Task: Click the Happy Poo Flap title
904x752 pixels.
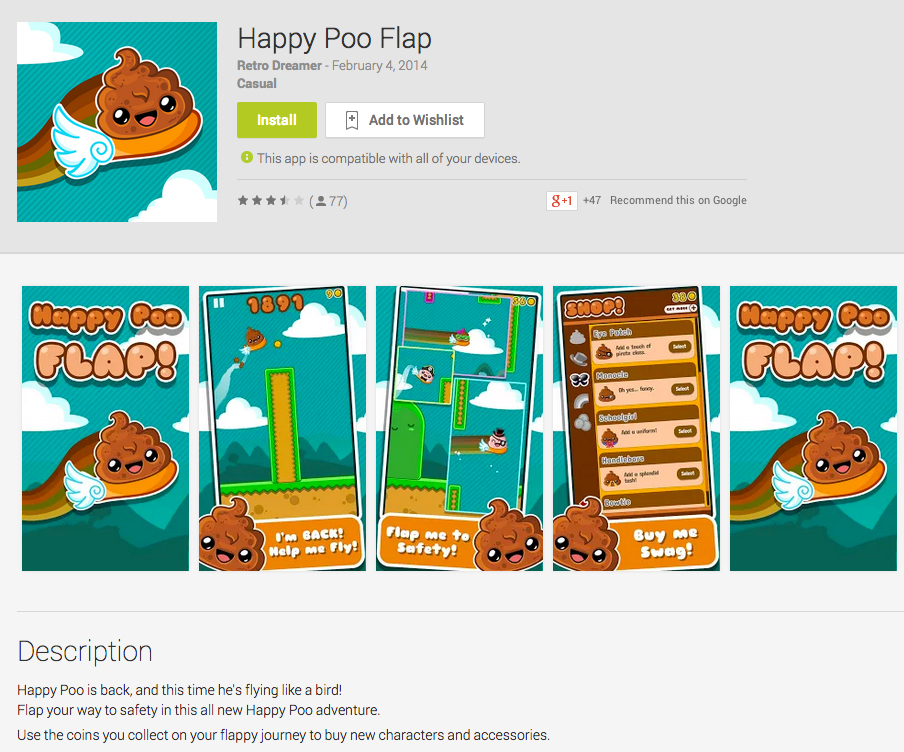Action: pos(334,39)
